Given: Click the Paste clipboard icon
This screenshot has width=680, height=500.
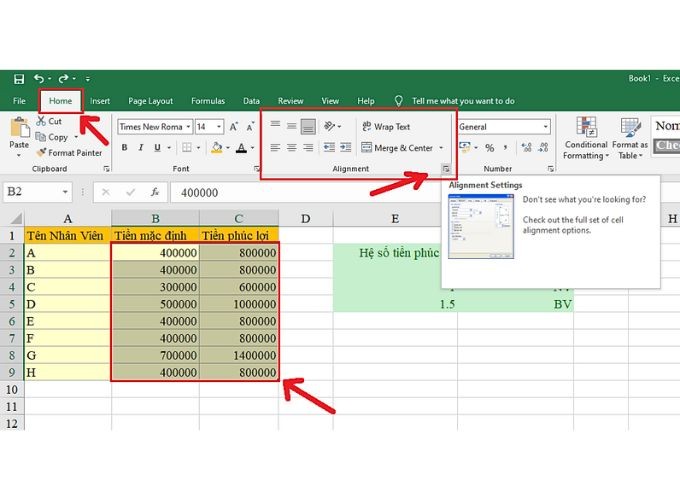Looking at the screenshot, I should click(19, 127).
